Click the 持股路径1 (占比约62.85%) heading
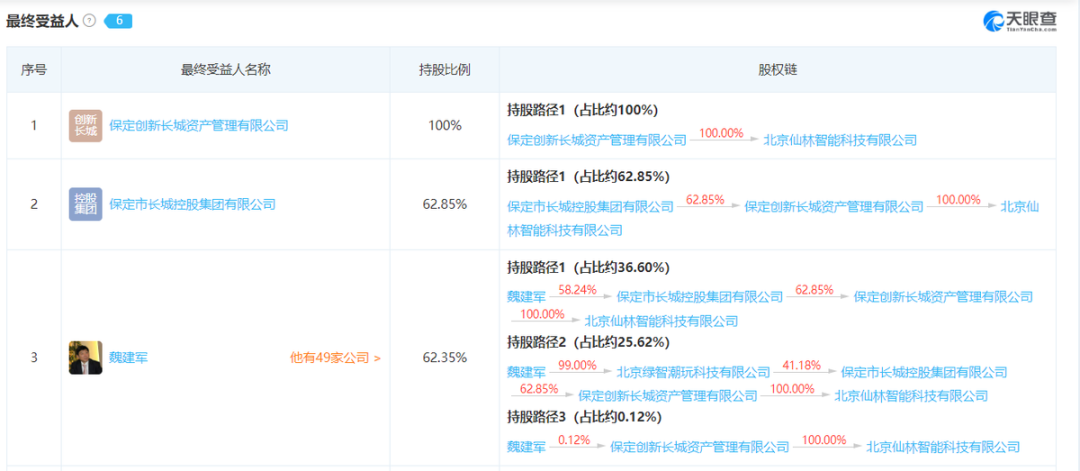This screenshot has width=1080, height=471. coord(588,176)
